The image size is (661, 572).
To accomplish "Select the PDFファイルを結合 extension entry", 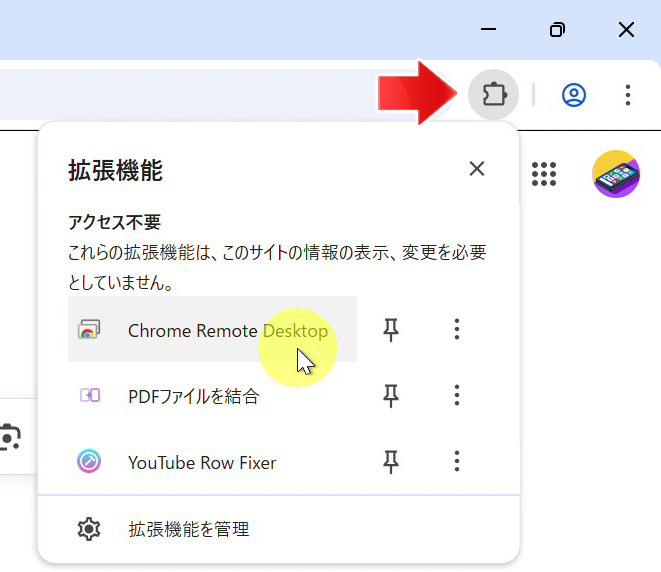I will pyautogui.click(x=193, y=396).
